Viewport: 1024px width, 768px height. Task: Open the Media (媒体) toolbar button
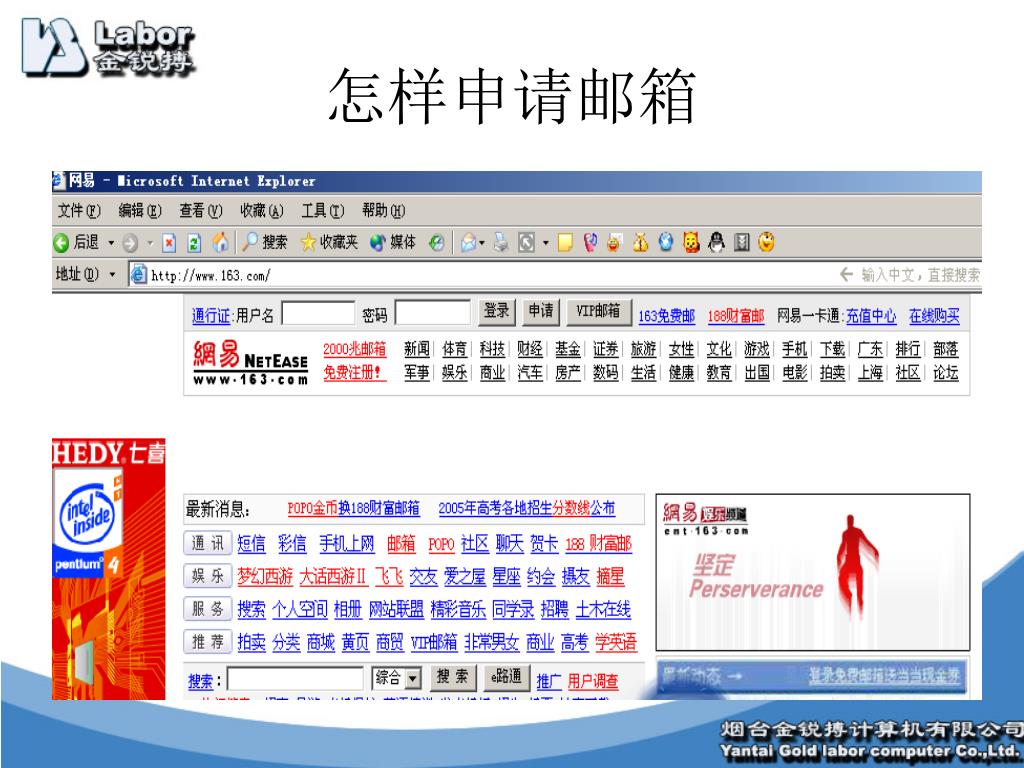[x=392, y=242]
